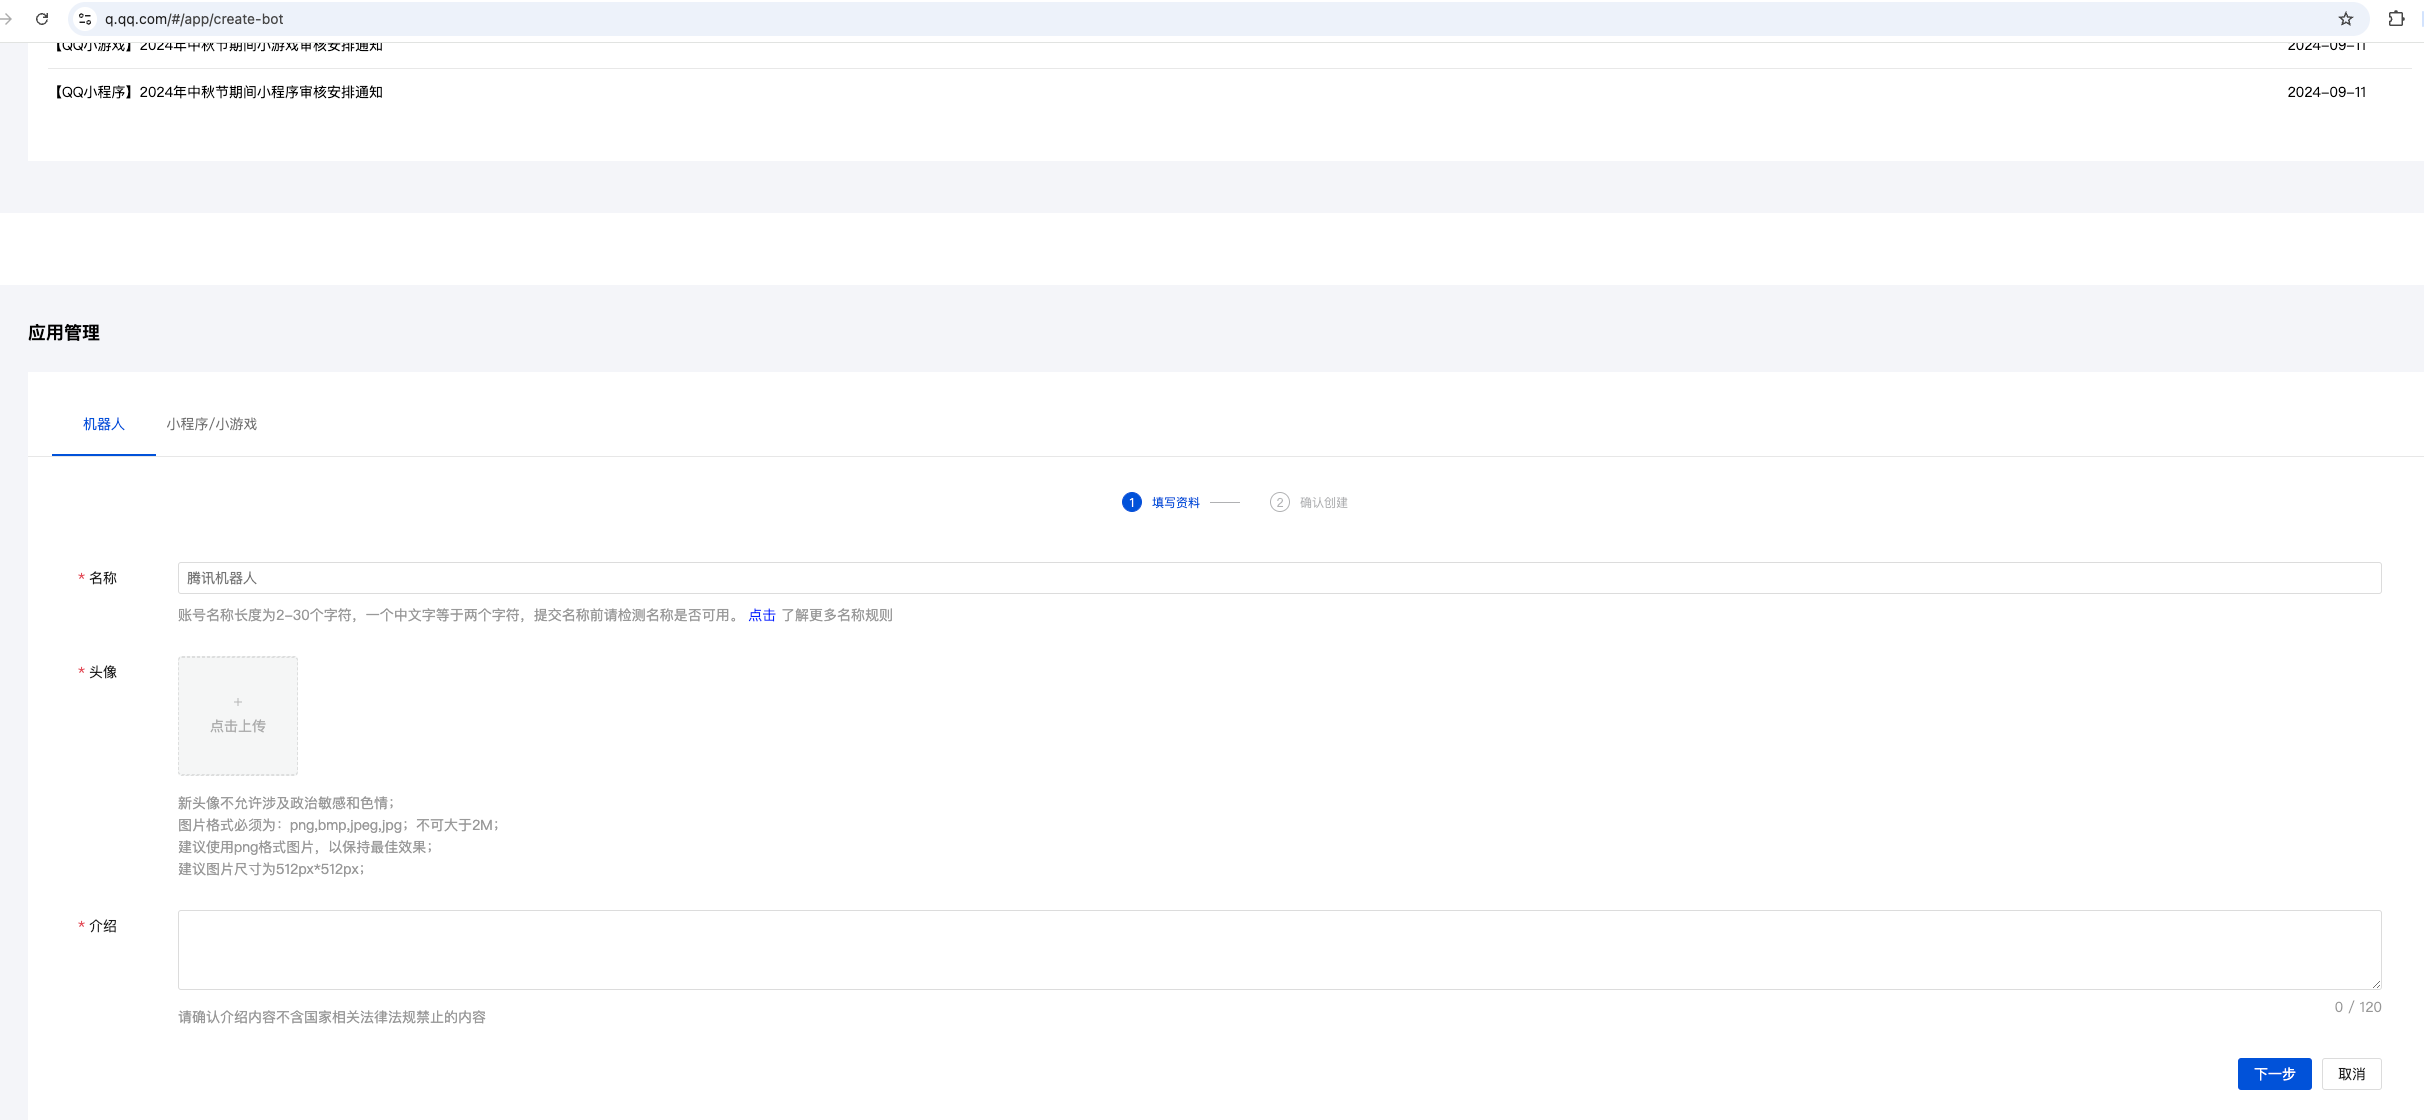Open the site information icon in the address bar
The width and height of the screenshot is (2424, 1120).
coord(85,19)
